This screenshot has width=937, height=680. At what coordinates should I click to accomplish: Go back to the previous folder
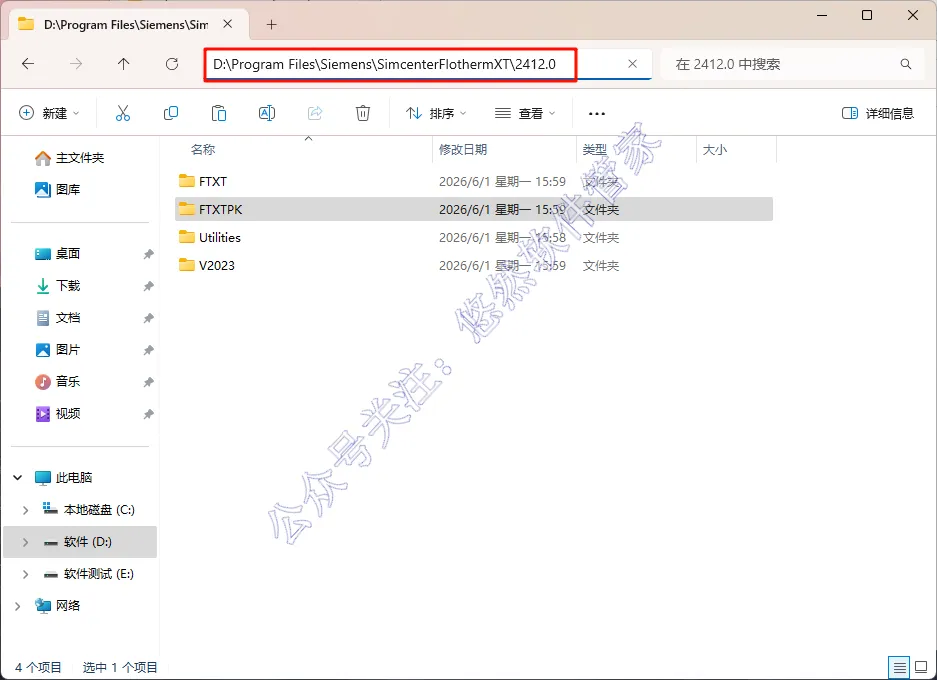click(x=27, y=64)
